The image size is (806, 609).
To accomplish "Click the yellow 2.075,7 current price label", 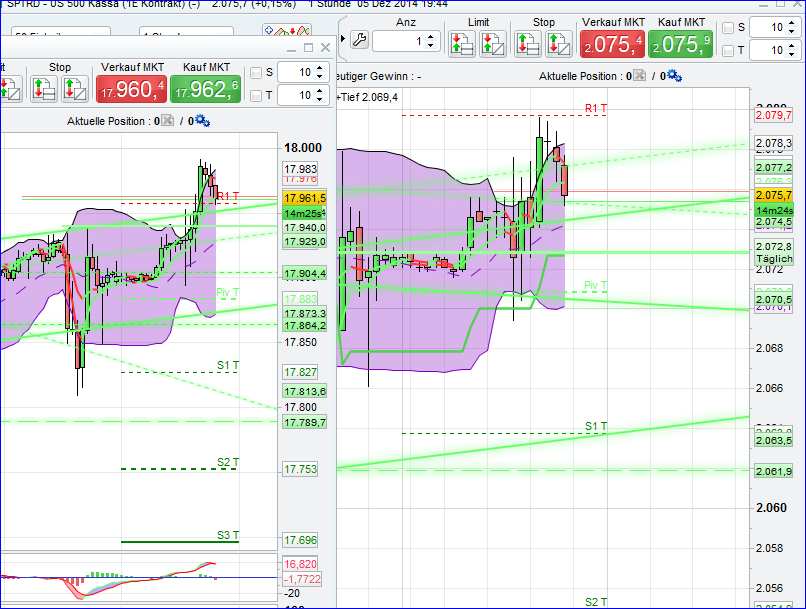I will [774, 195].
